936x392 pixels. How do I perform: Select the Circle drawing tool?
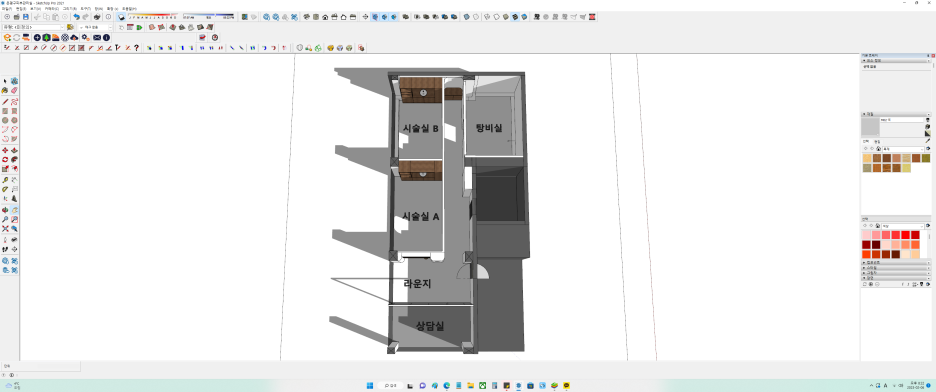[x=5, y=120]
